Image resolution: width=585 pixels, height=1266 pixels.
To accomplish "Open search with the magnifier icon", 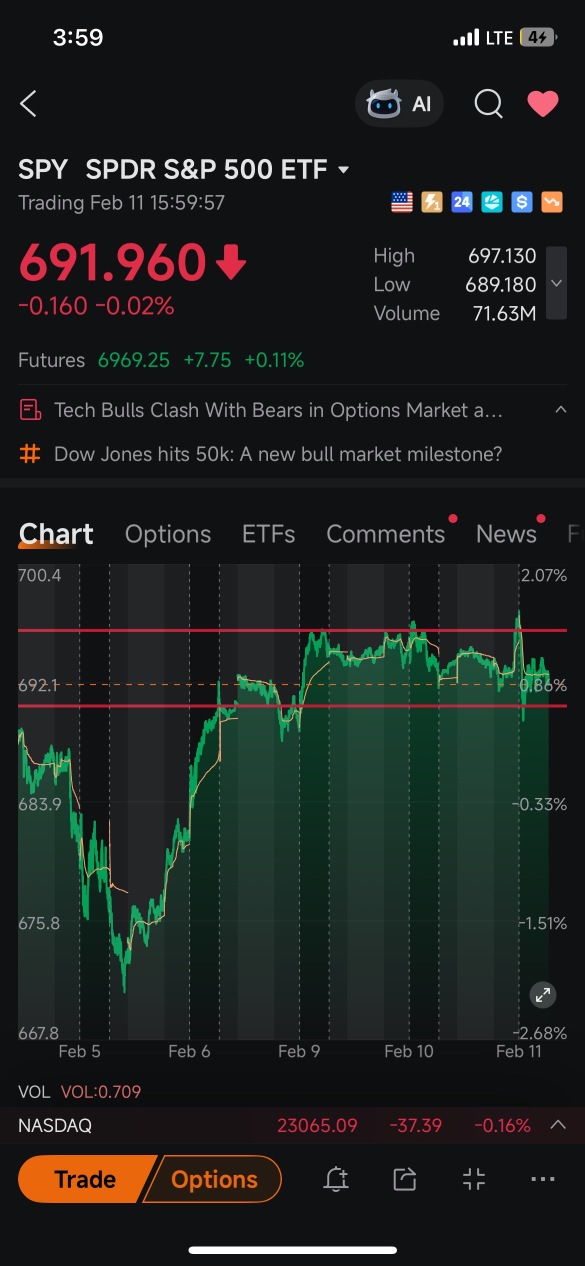I will pos(488,103).
